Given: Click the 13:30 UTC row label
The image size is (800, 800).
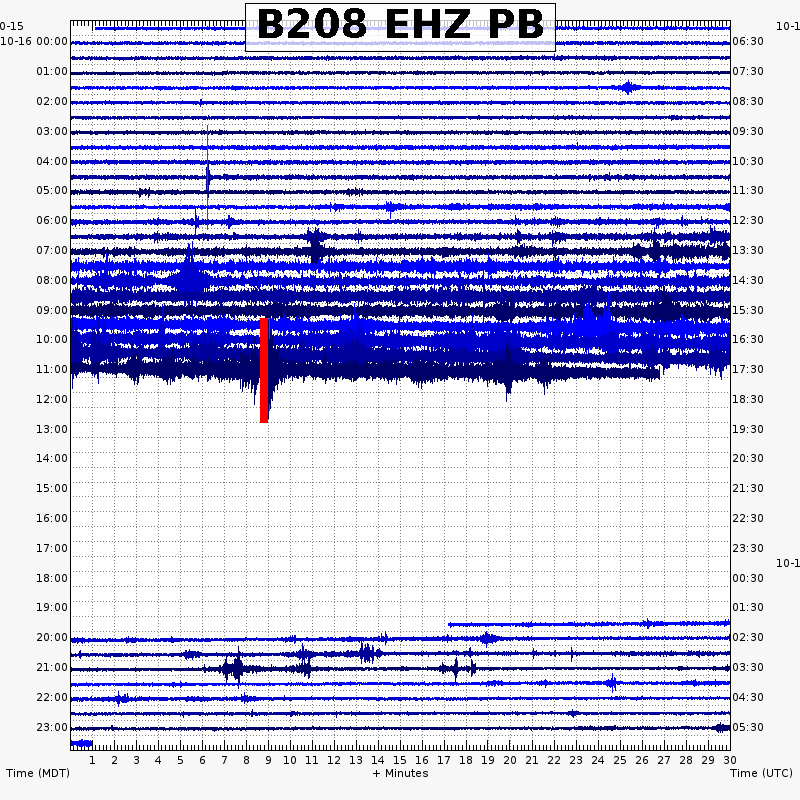Looking at the screenshot, I should tap(748, 251).
